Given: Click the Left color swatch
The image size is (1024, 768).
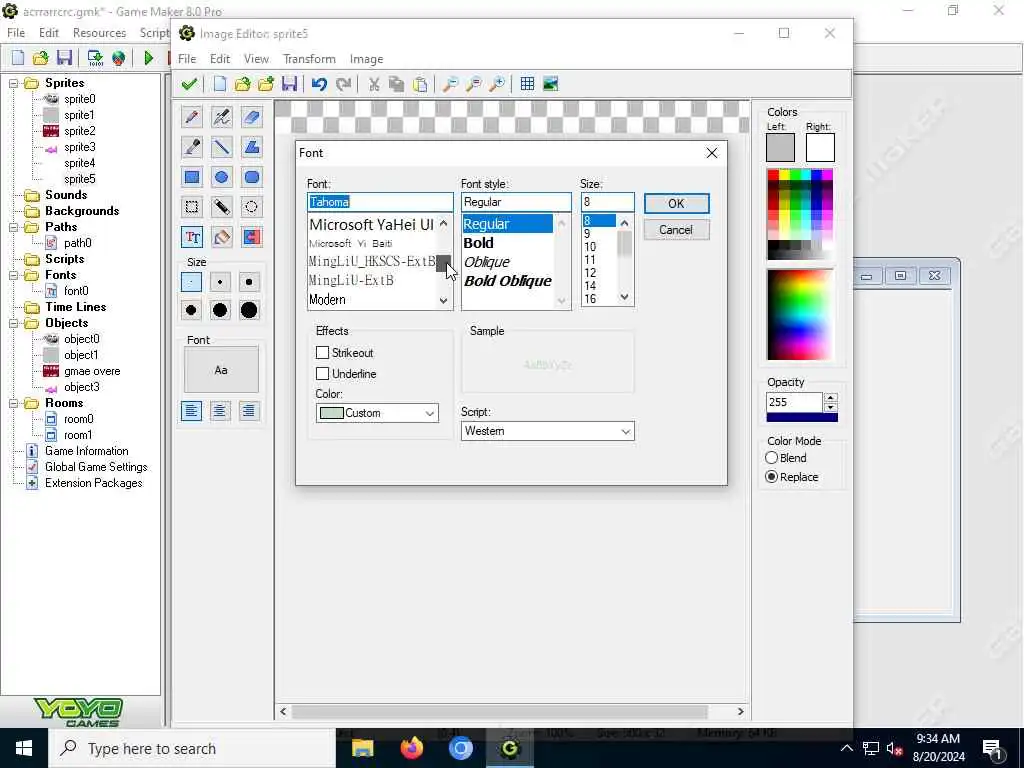Looking at the screenshot, I should click(780, 148).
